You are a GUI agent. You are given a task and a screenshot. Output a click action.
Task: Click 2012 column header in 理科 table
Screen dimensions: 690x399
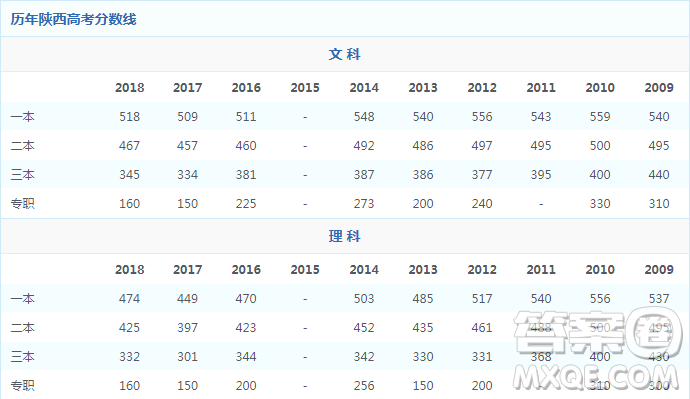click(482, 270)
